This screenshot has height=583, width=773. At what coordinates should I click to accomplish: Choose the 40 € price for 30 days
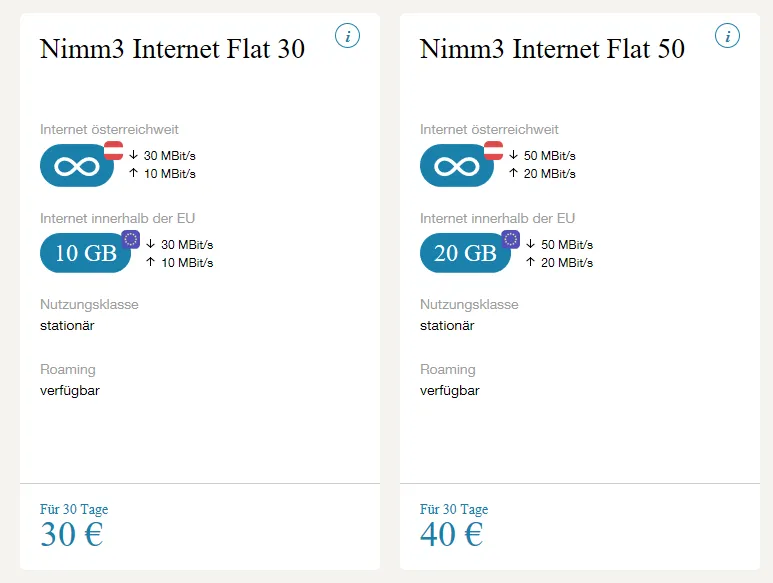(x=452, y=534)
